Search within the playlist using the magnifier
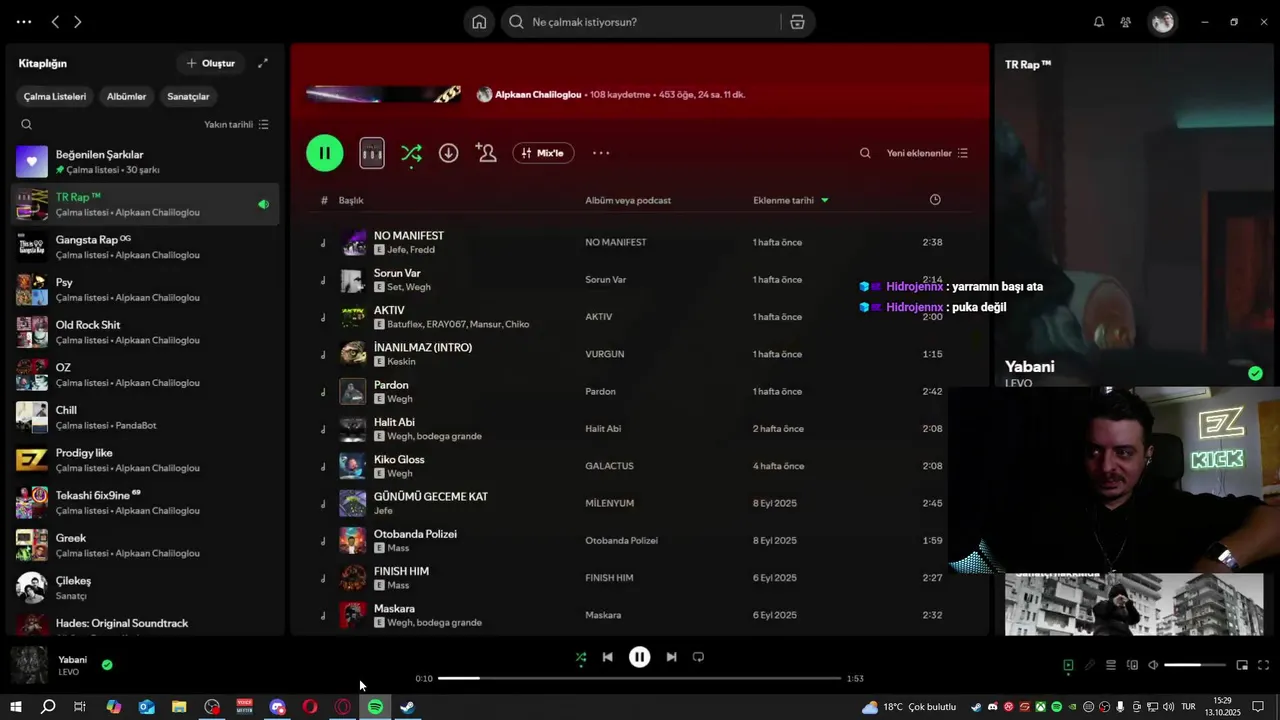The height and width of the screenshot is (720, 1280). [865, 153]
